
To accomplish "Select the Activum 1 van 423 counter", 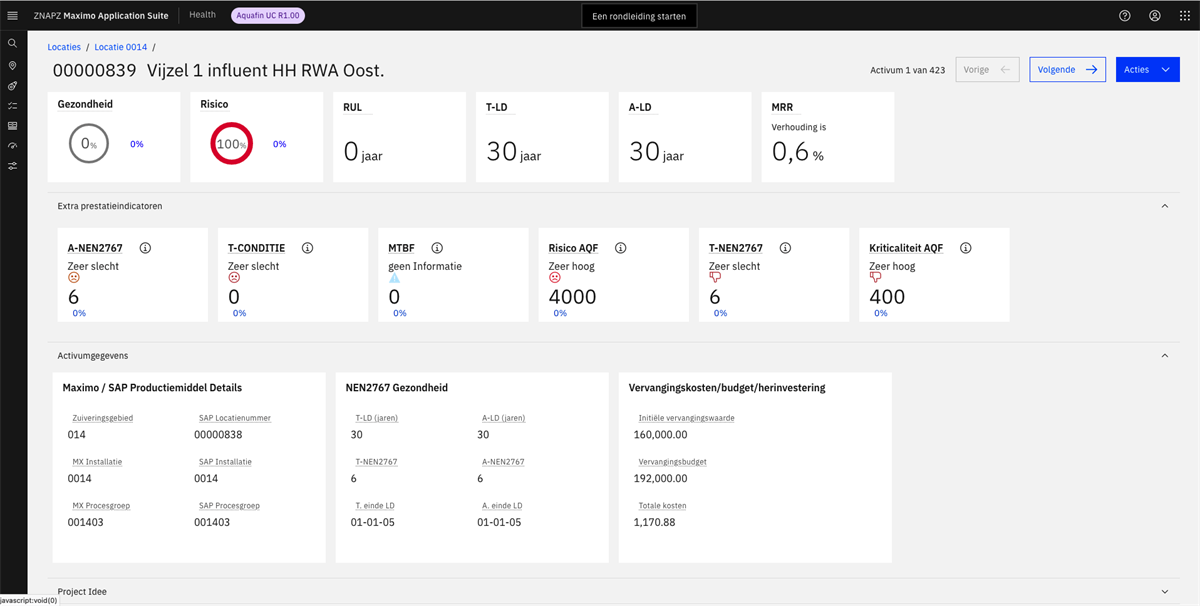I will (x=908, y=70).
